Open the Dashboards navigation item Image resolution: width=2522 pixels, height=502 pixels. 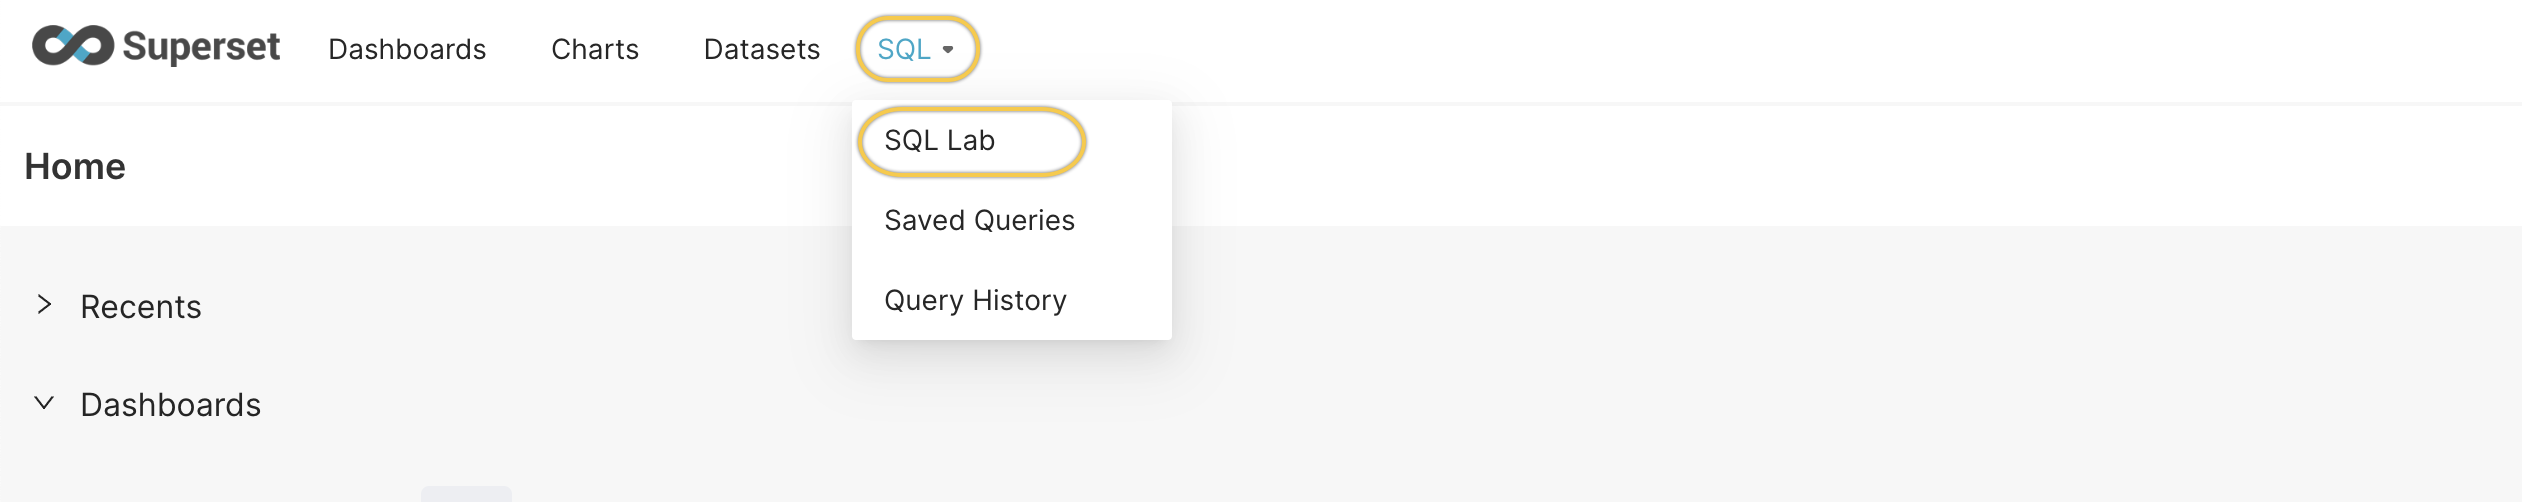407,49
